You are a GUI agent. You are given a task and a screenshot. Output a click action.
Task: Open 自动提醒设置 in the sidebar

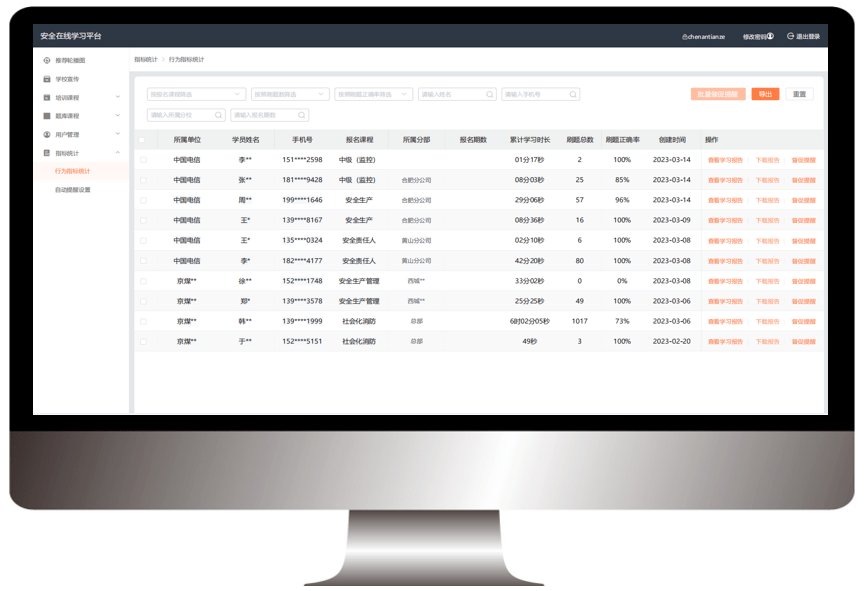pos(73,189)
